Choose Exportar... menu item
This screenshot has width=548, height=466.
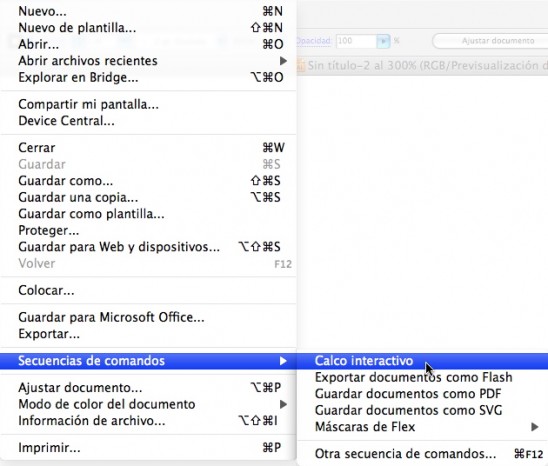(x=148, y=334)
